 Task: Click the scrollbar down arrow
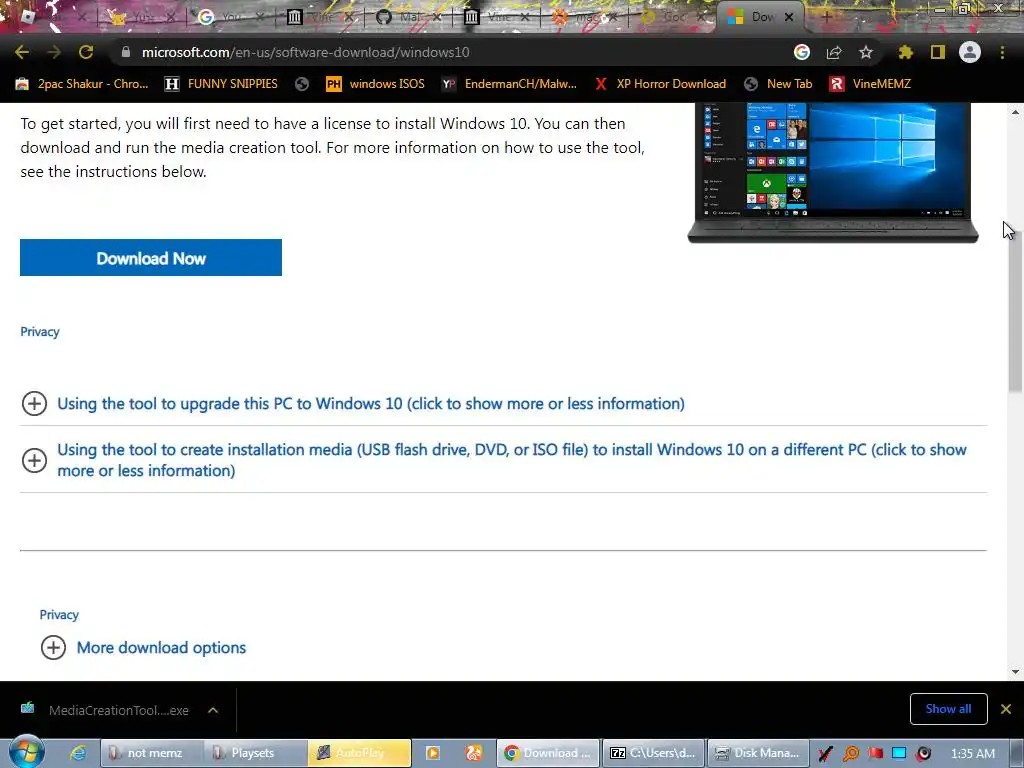[1016, 671]
